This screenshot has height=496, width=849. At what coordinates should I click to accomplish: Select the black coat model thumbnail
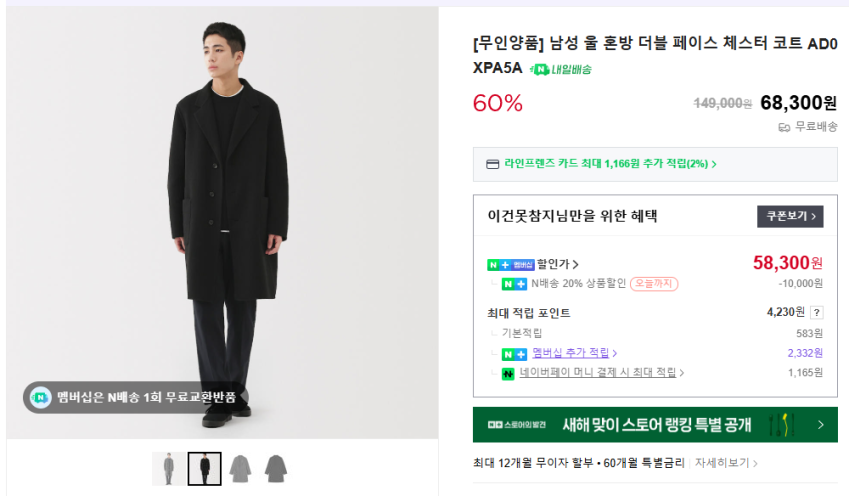point(205,468)
